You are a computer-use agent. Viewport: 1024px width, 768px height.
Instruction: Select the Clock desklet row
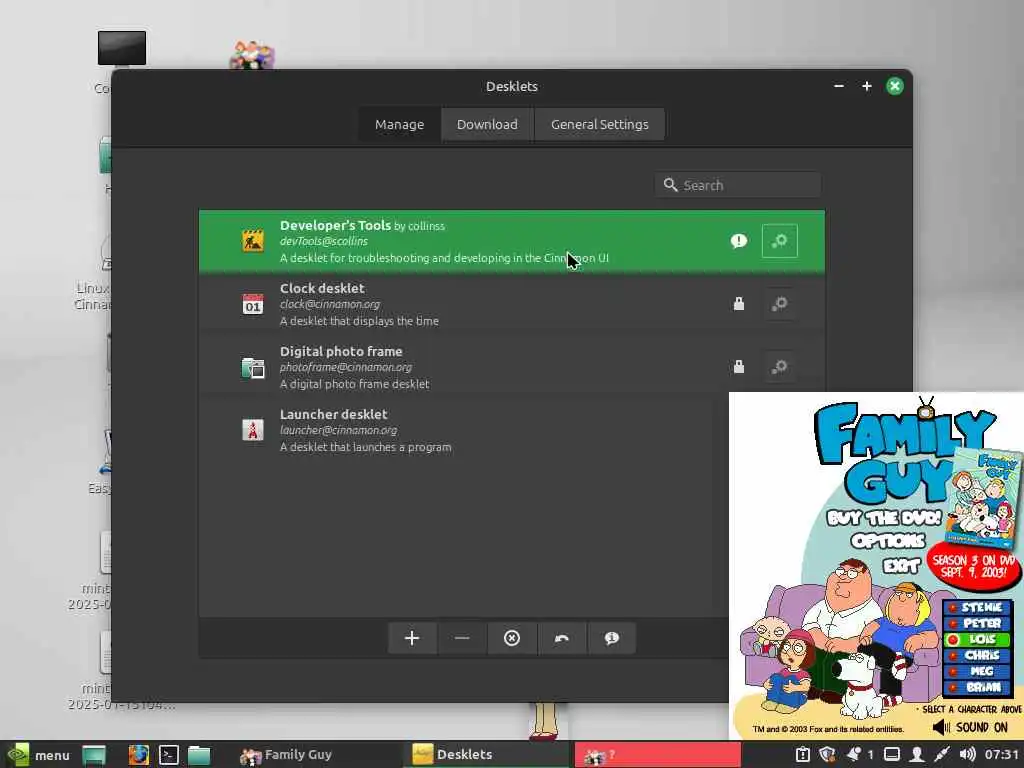pos(511,304)
